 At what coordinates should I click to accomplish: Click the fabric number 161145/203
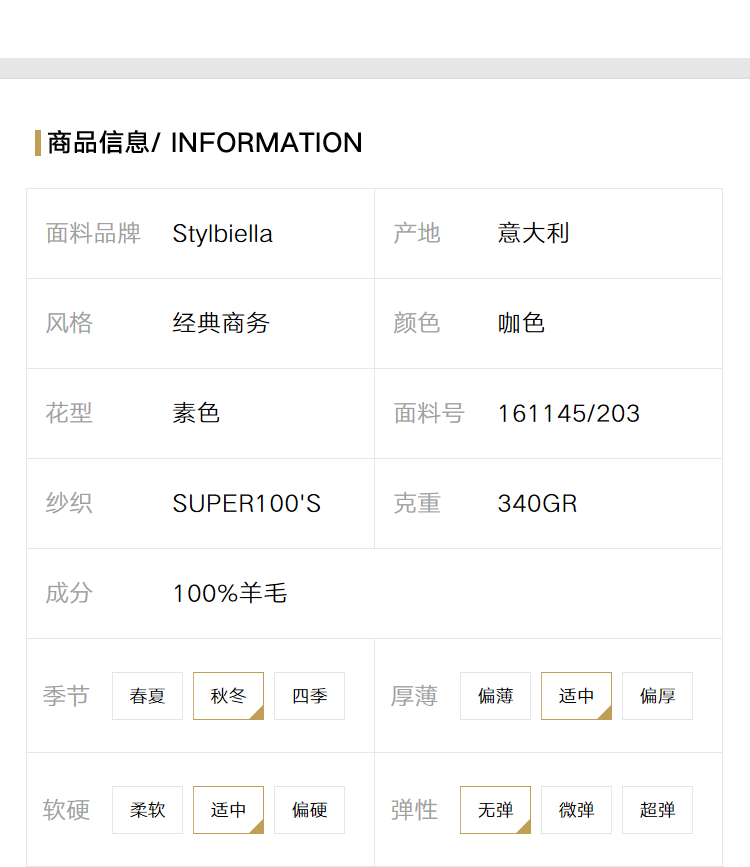(569, 414)
